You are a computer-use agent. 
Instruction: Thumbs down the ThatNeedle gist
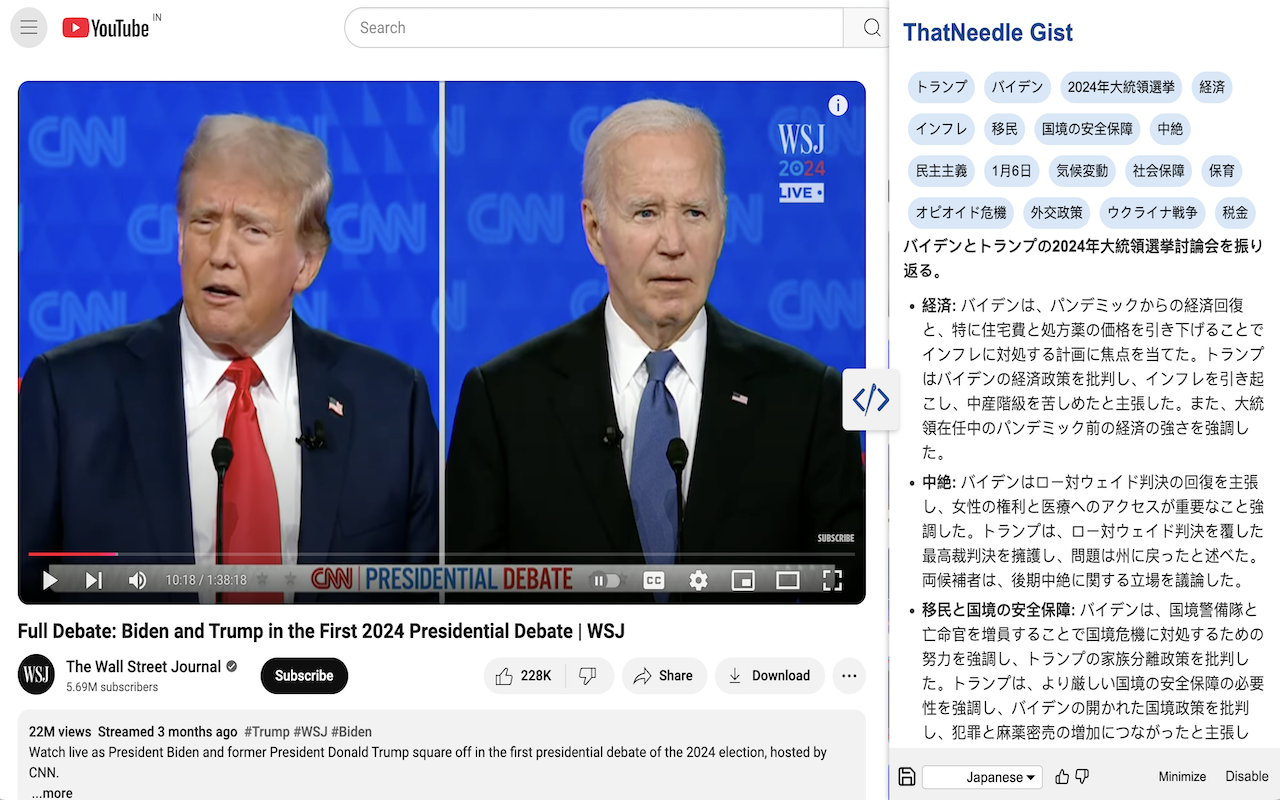[x=1081, y=777]
